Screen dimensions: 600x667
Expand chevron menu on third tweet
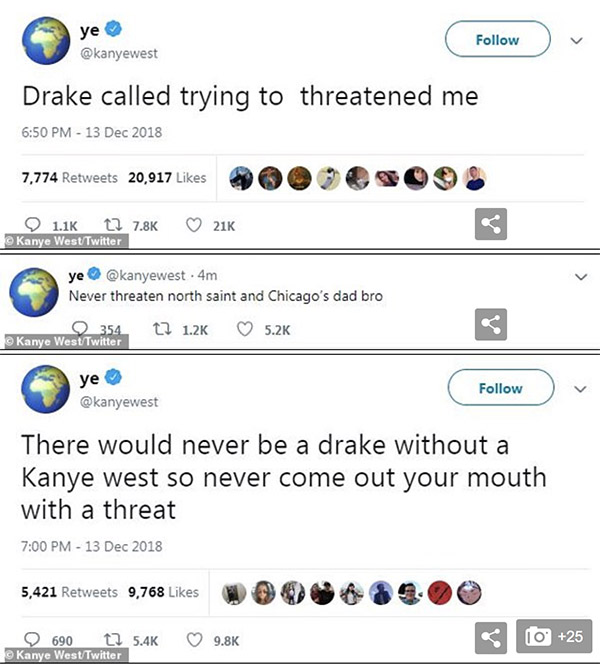point(580,389)
